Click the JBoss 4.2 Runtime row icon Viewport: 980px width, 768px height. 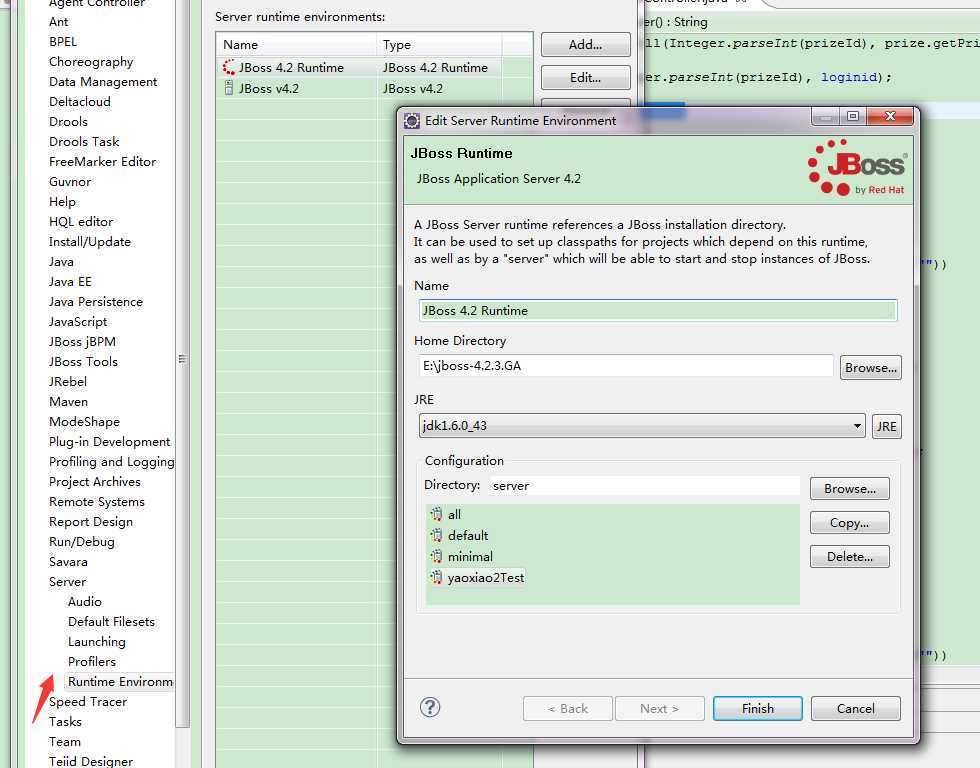pos(229,67)
